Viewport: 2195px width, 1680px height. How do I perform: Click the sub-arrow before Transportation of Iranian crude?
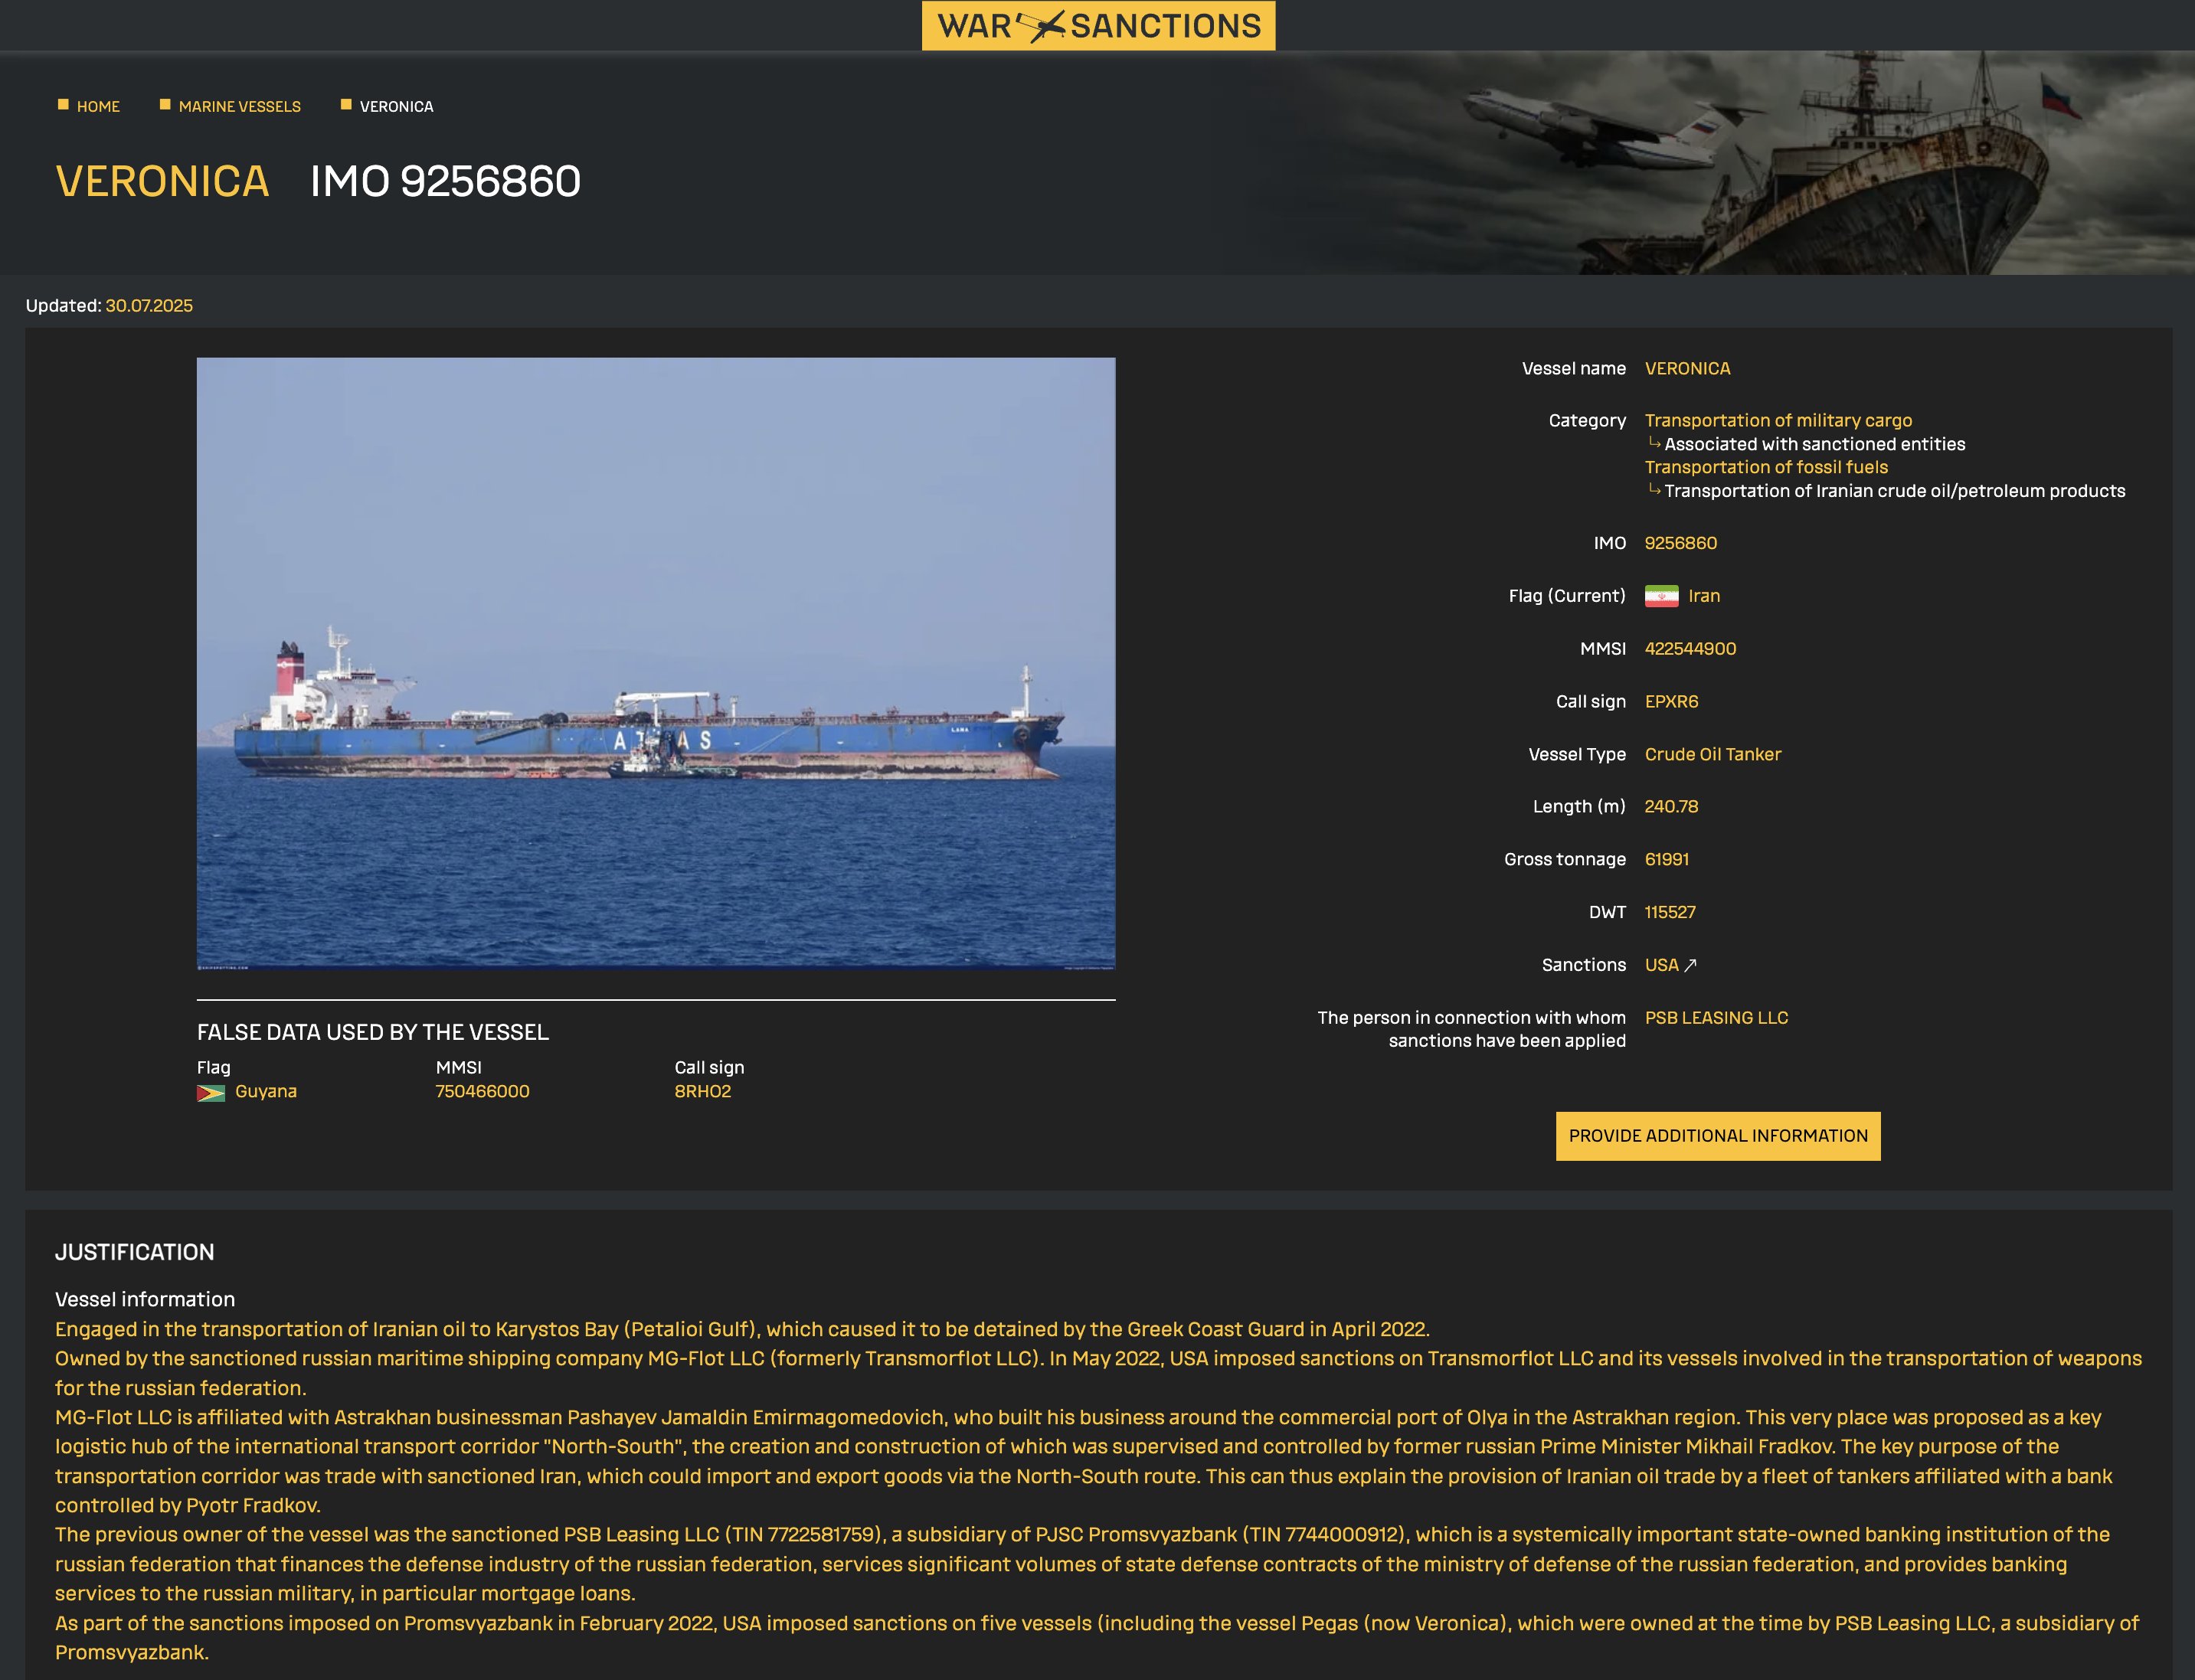tap(1654, 490)
